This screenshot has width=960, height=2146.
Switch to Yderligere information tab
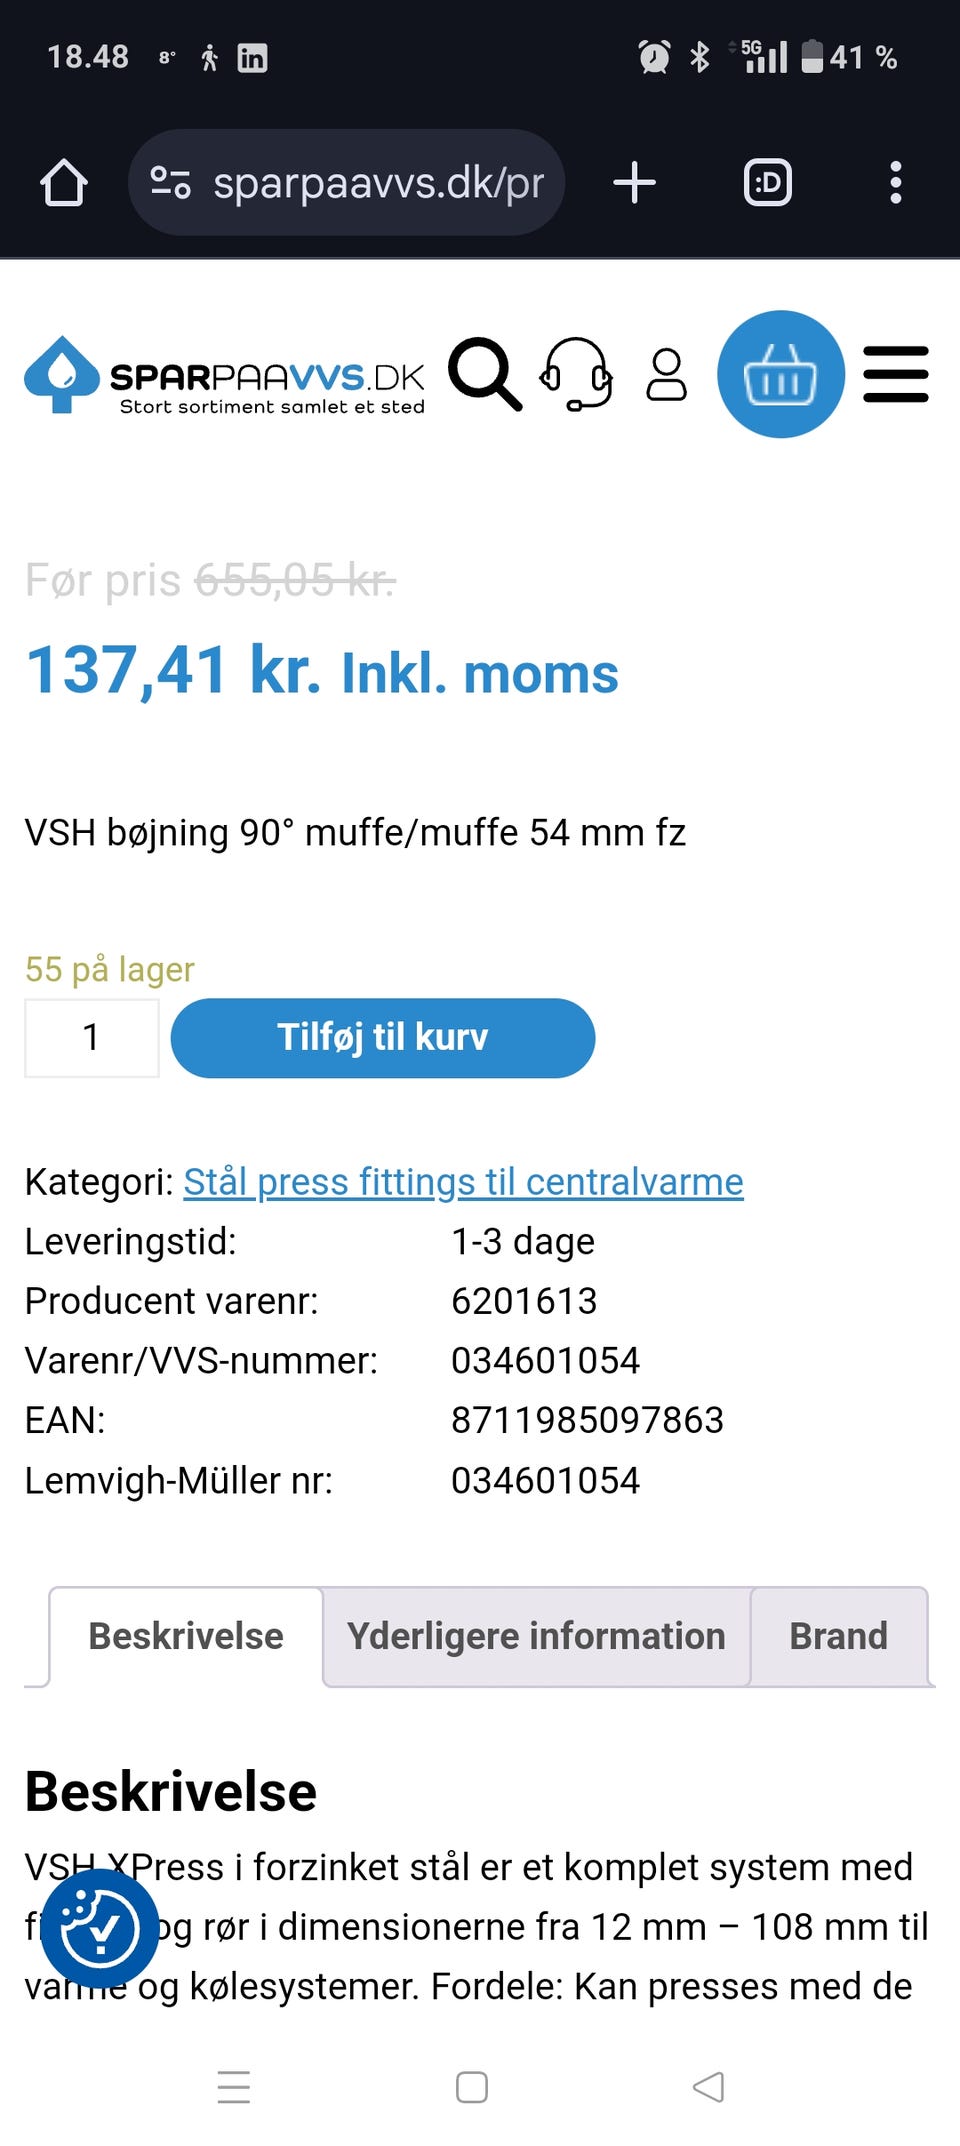tap(536, 1637)
